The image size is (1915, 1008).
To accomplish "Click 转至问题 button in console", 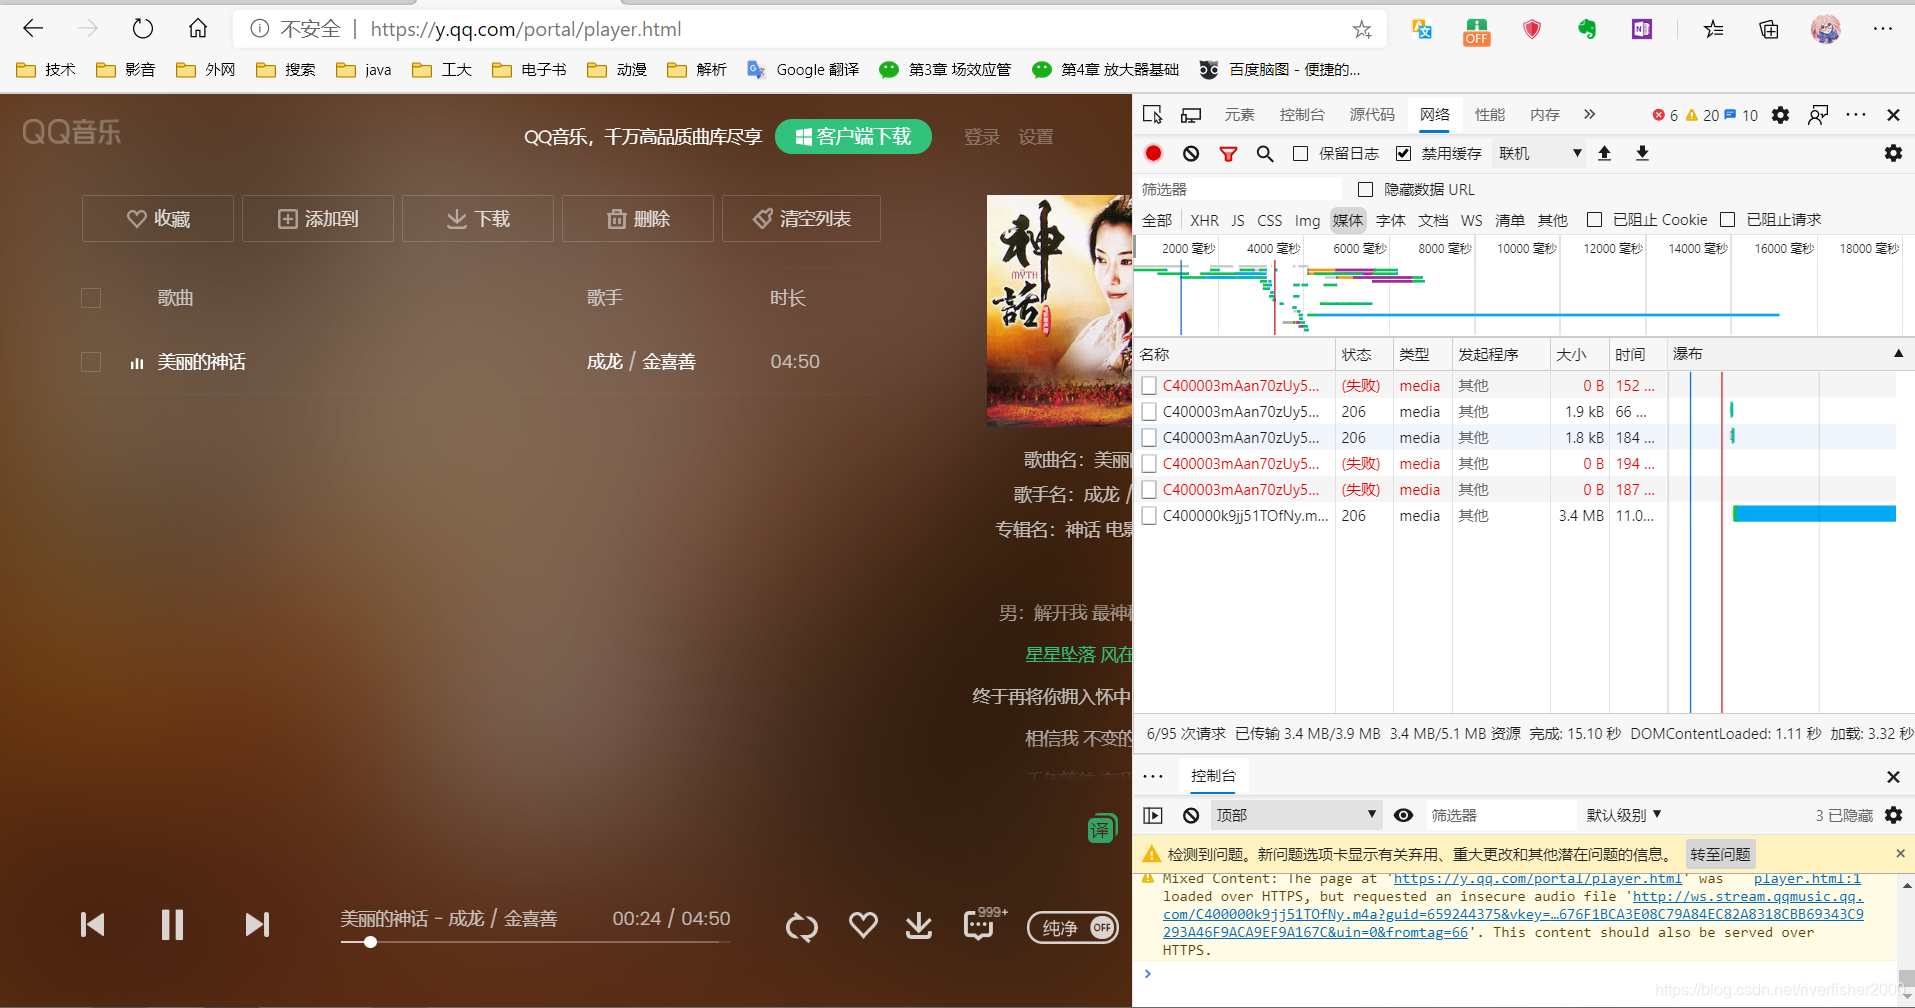I will pyautogui.click(x=1720, y=854).
